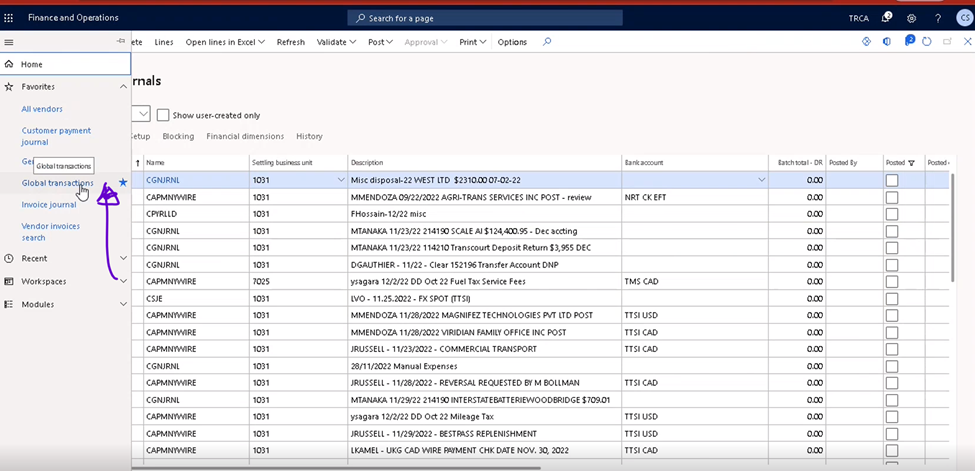
Task: Open the Help question mark
Action: [938, 18]
